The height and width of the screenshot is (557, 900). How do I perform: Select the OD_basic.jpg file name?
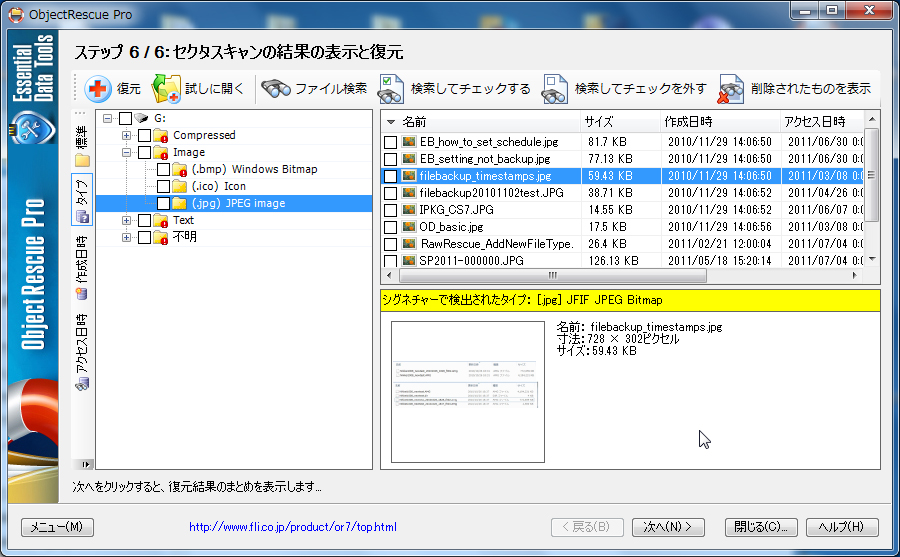coord(451,227)
